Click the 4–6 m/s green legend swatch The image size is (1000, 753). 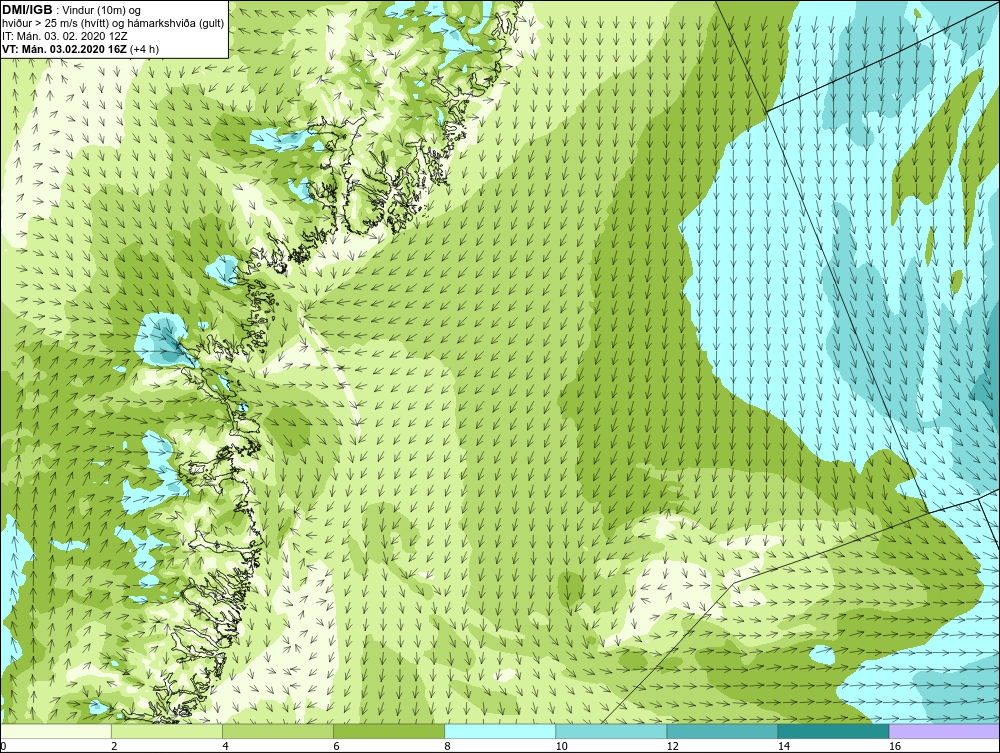pos(278,731)
